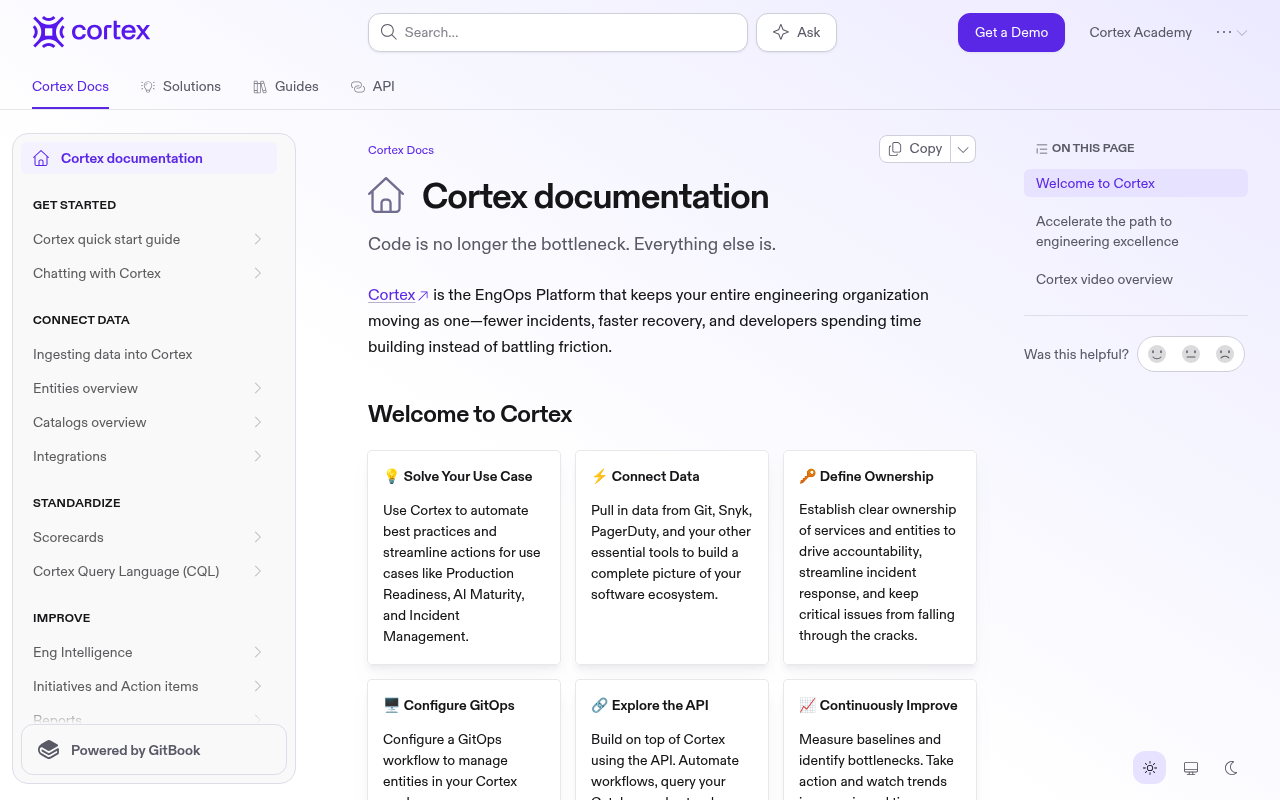
Task: Click the Copy button
Action: [915, 149]
